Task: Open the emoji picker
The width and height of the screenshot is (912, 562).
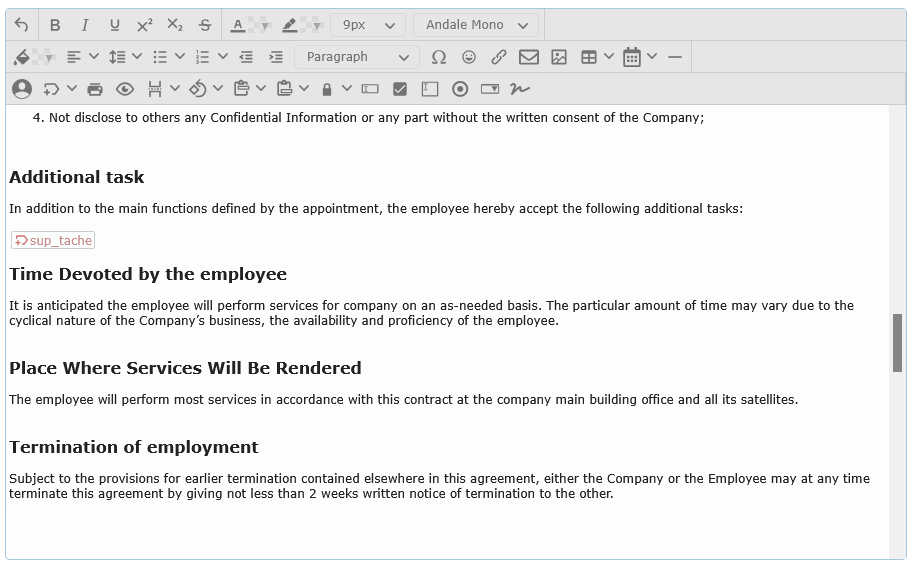Action: click(469, 57)
